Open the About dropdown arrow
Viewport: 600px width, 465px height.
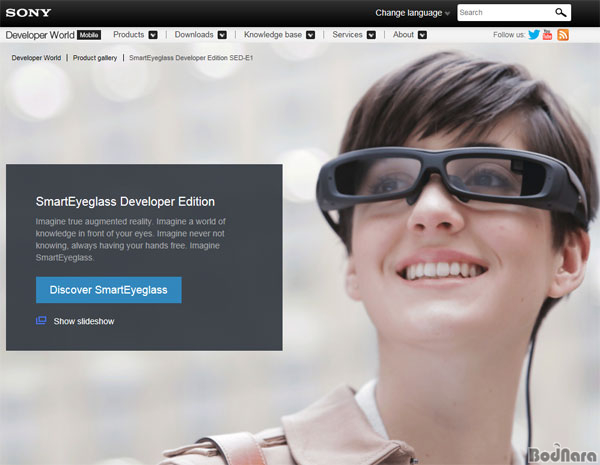point(422,35)
